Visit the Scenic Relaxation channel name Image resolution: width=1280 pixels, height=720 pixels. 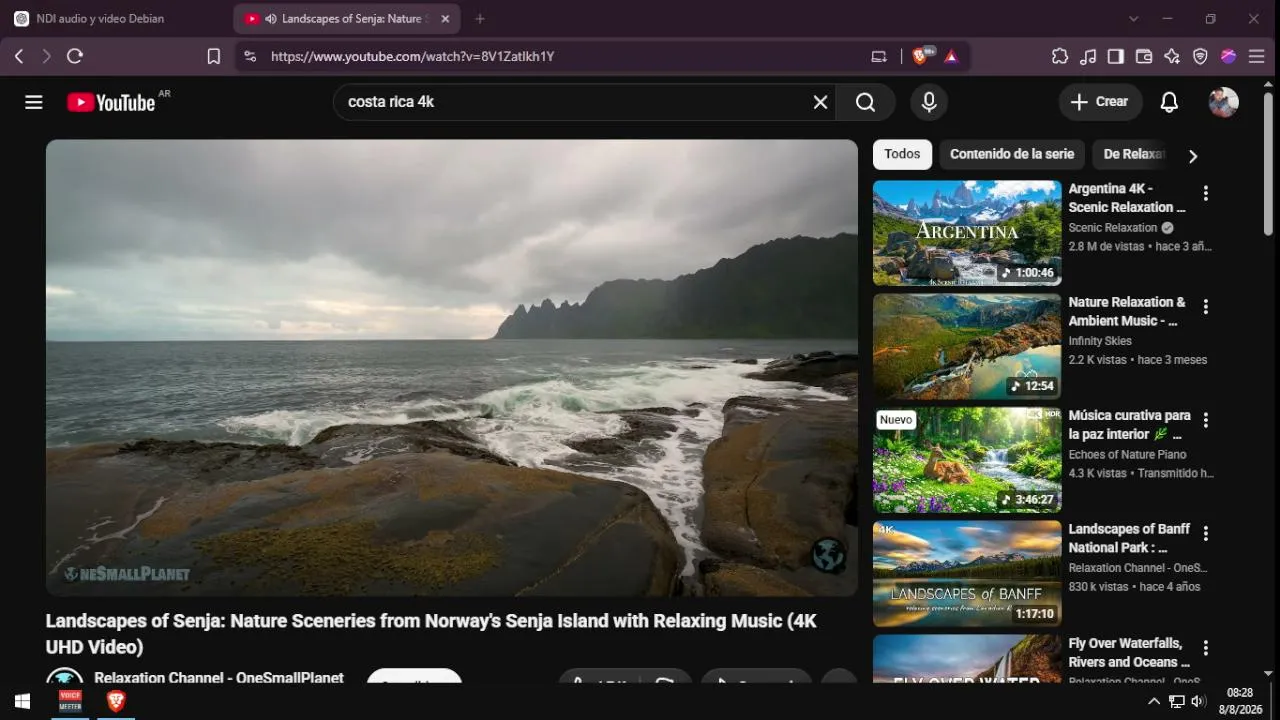pos(1113,228)
